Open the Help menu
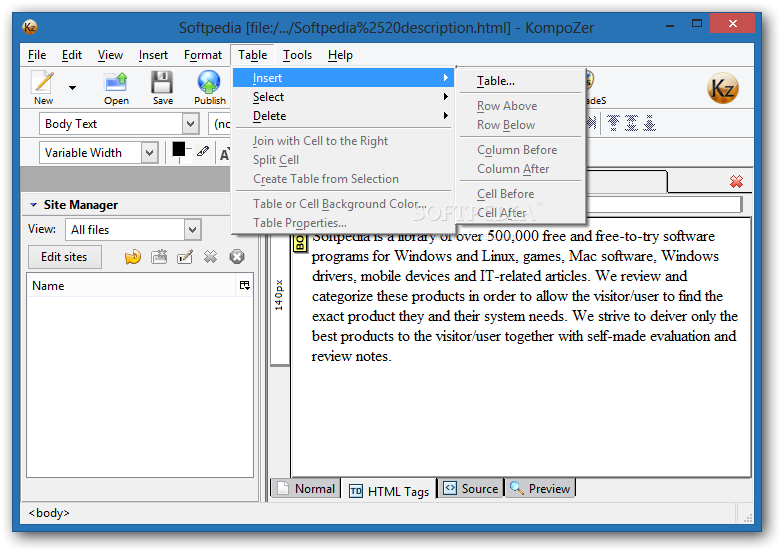This screenshot has width=782, height=552. [340, 55]
